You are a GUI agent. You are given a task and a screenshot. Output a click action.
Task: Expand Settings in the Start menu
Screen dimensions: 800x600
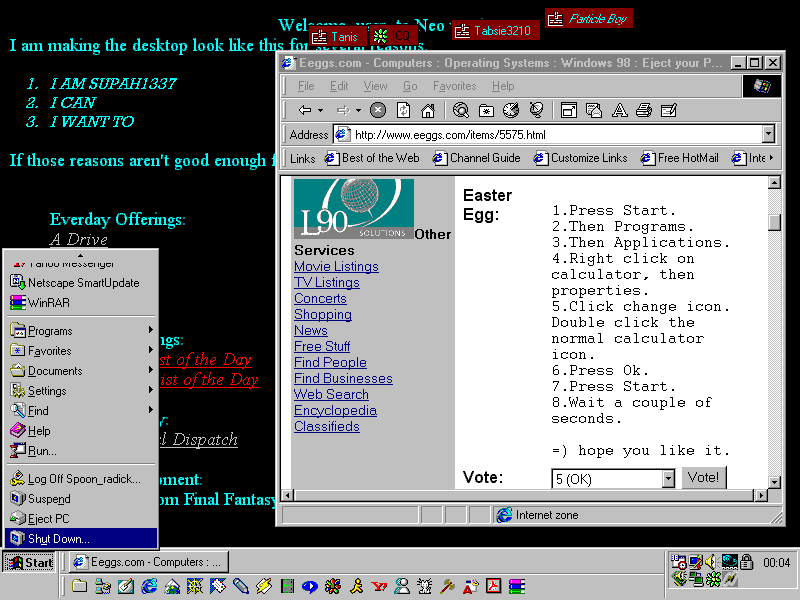pos(82,391)
